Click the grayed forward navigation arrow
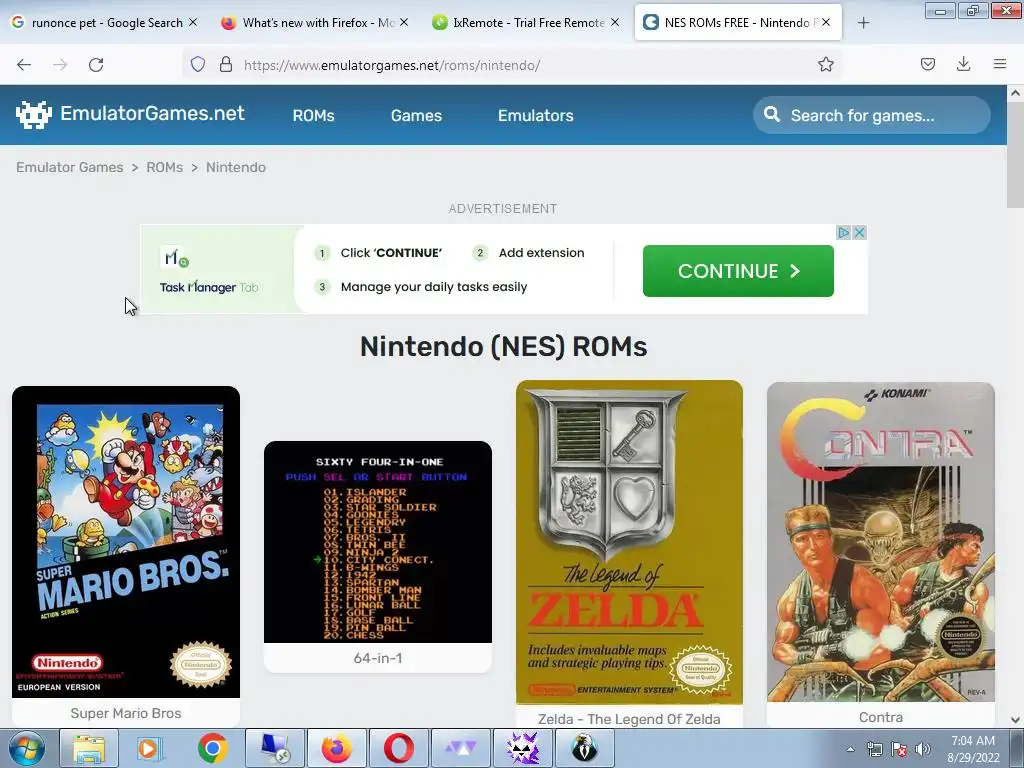Viewport: 1024px width, 768px height. pyautogui.click(x=60, y=65)
